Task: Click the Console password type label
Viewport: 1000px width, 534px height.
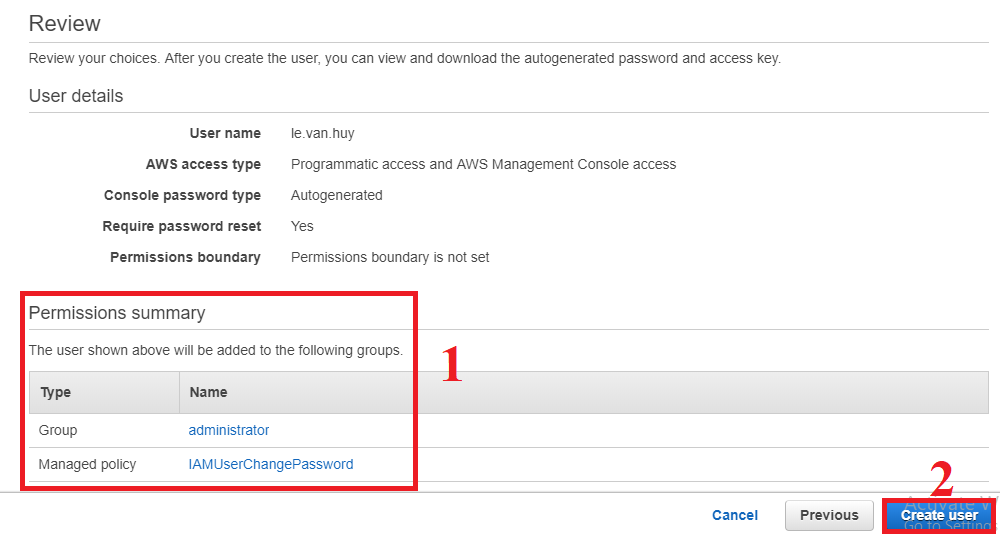Action: tap(182, 195)
